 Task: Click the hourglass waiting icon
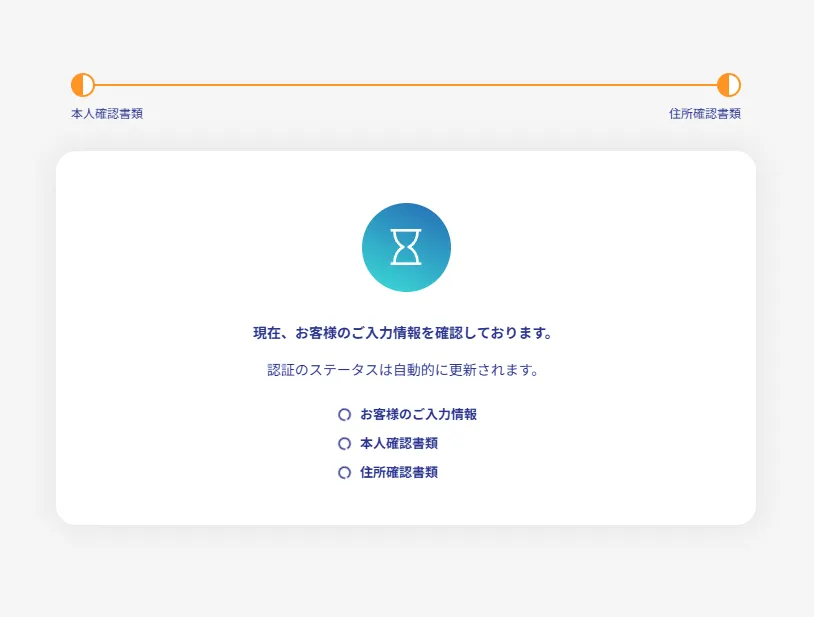(406, 247)
